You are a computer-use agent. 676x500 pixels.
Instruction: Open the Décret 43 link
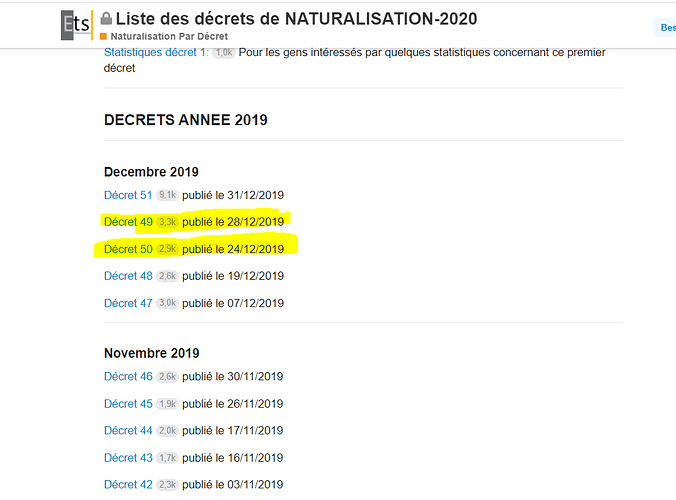pos(128,458)
